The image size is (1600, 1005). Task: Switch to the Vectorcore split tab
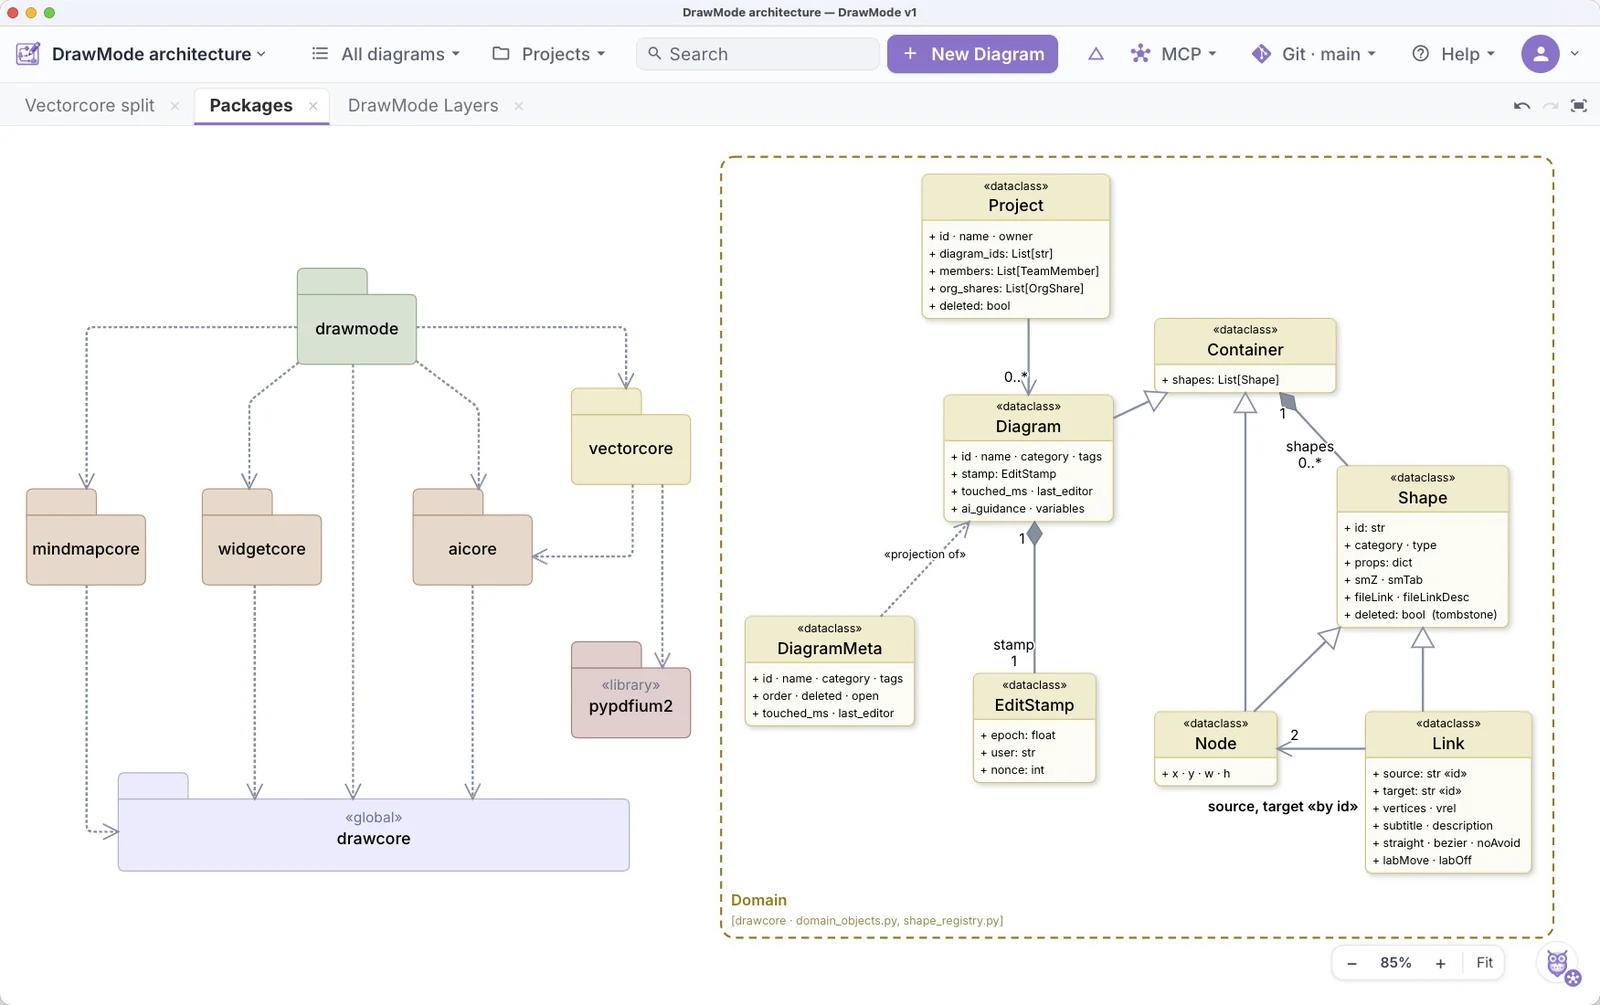pos(90,106)
